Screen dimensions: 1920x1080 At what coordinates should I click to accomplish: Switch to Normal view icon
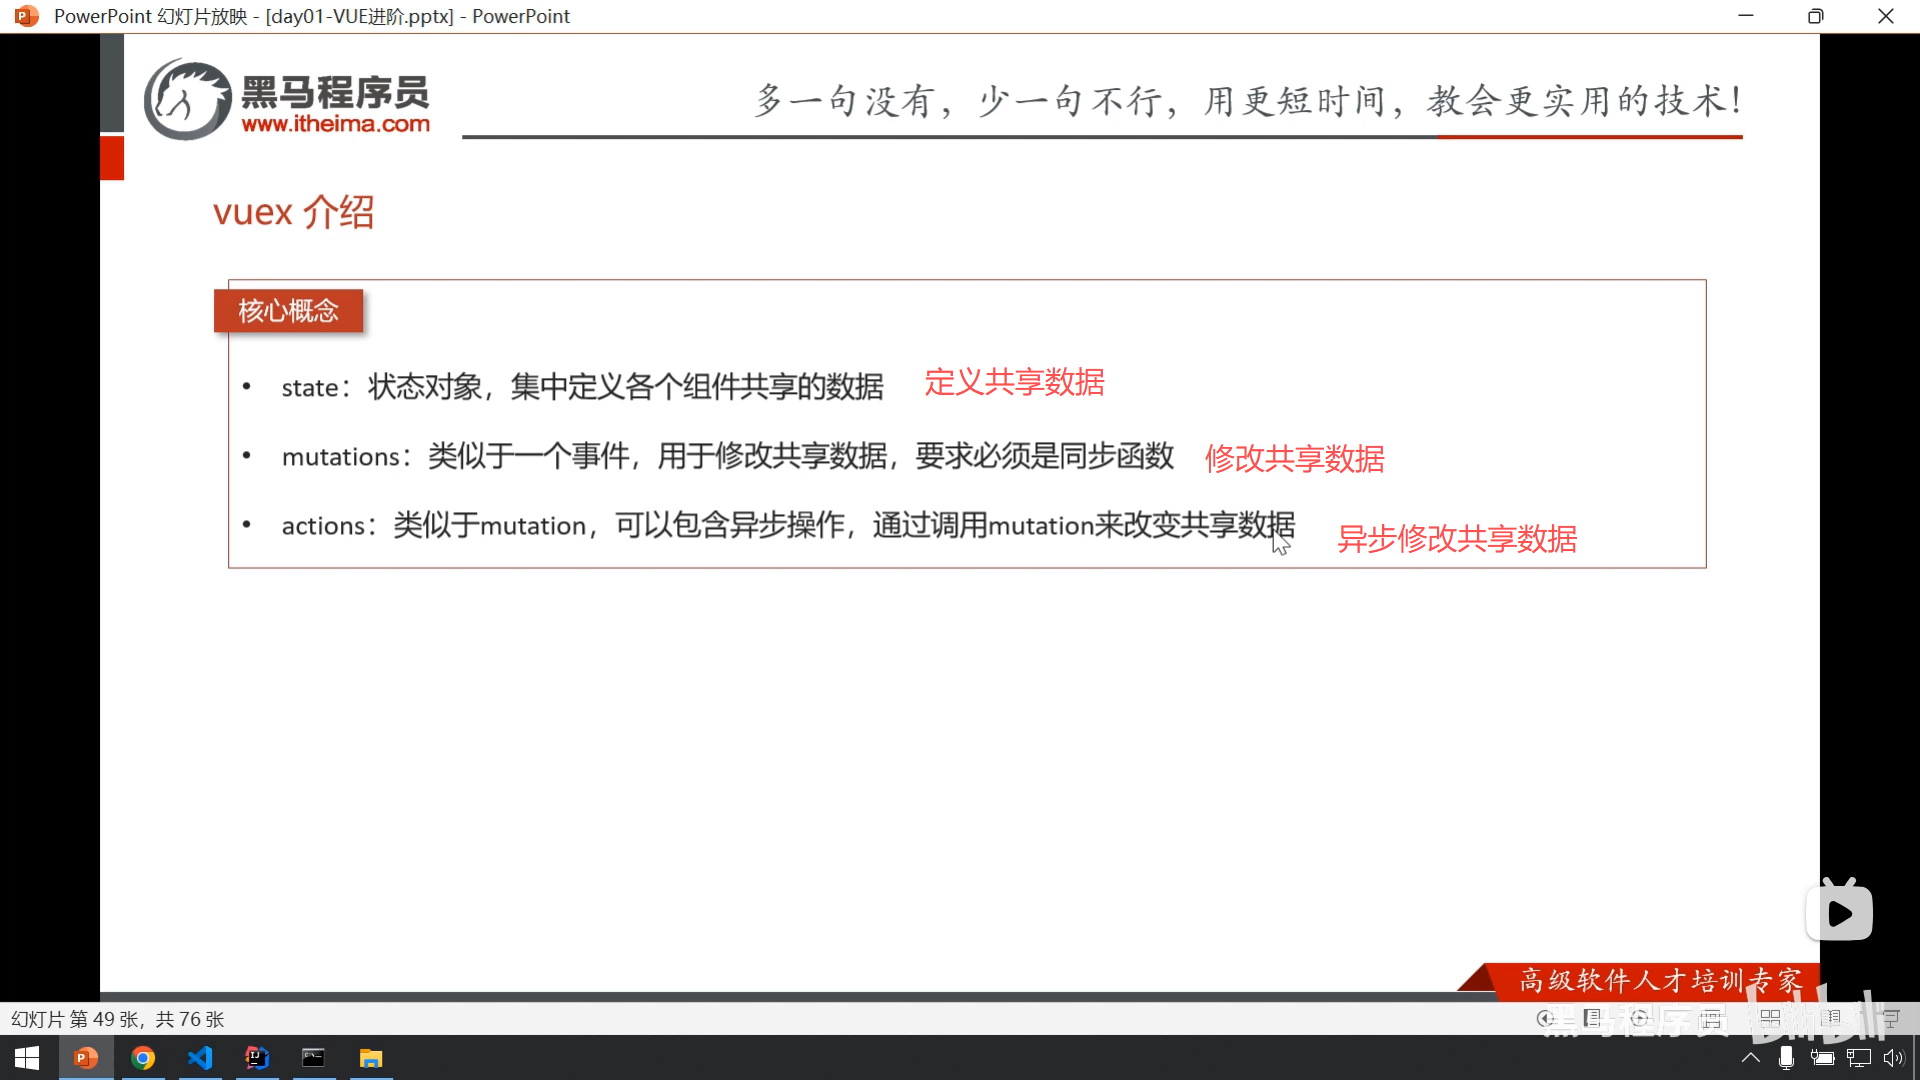click(x=1712, y=1018)
